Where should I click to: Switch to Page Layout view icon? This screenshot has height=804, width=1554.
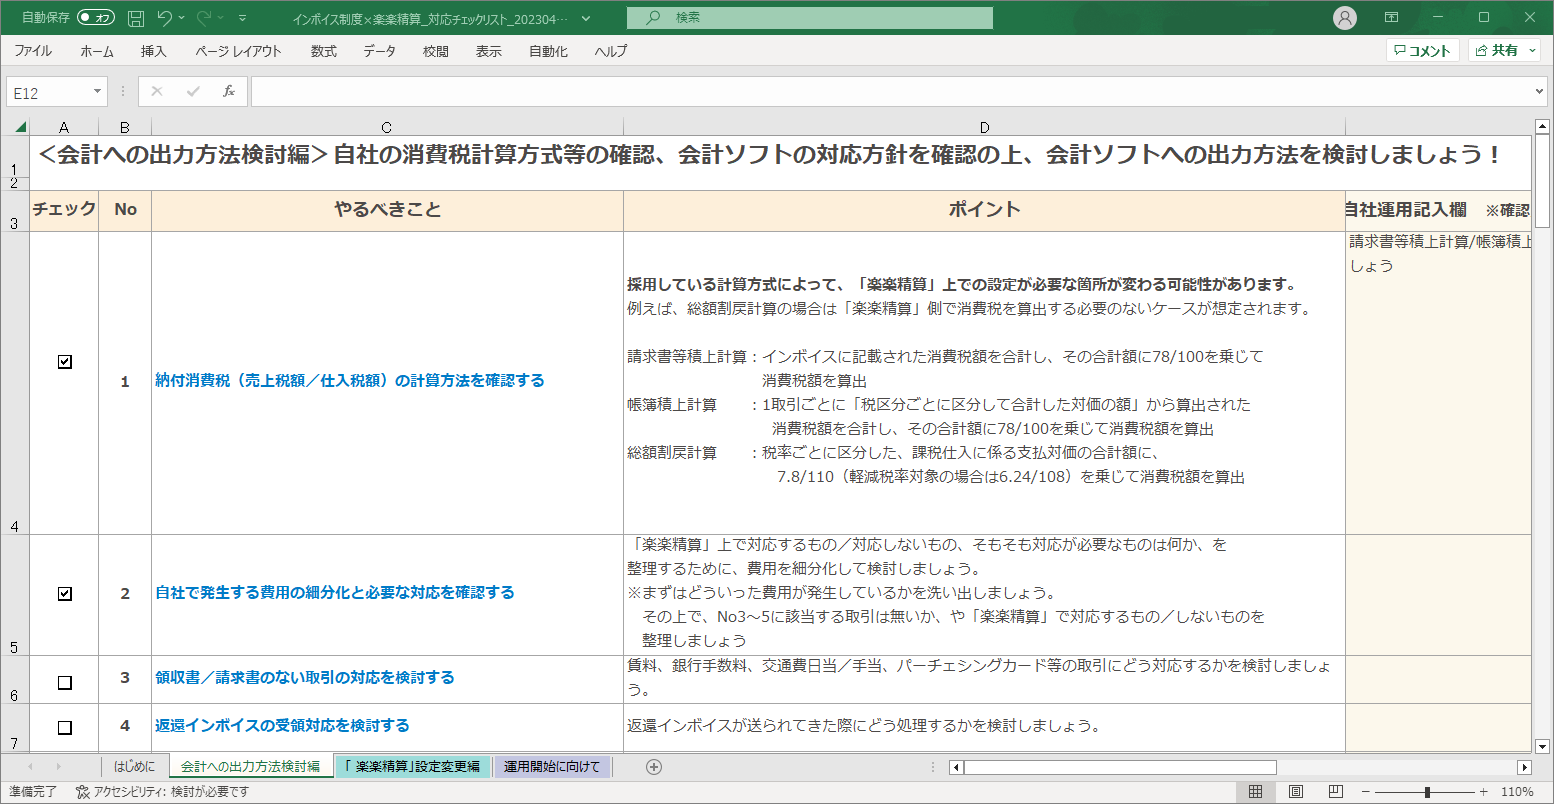(1296, 792)
